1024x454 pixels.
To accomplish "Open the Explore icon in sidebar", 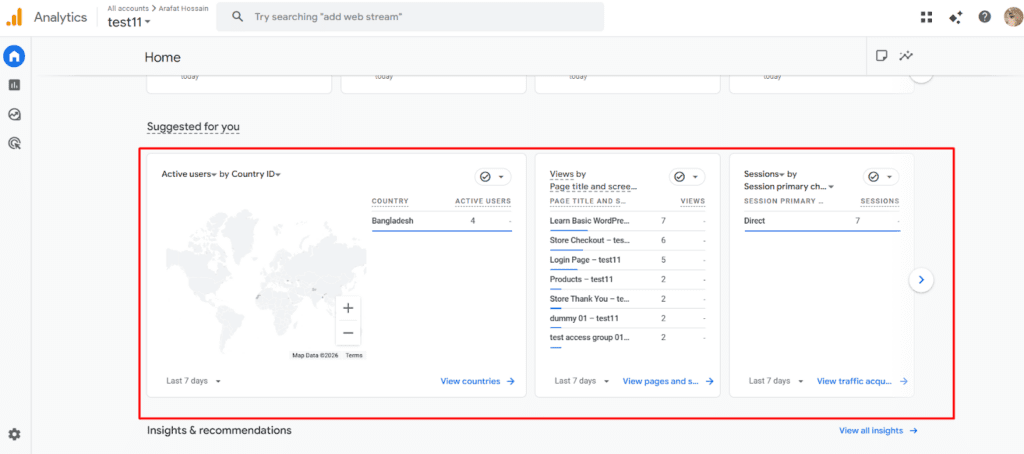I will point(14,114).
